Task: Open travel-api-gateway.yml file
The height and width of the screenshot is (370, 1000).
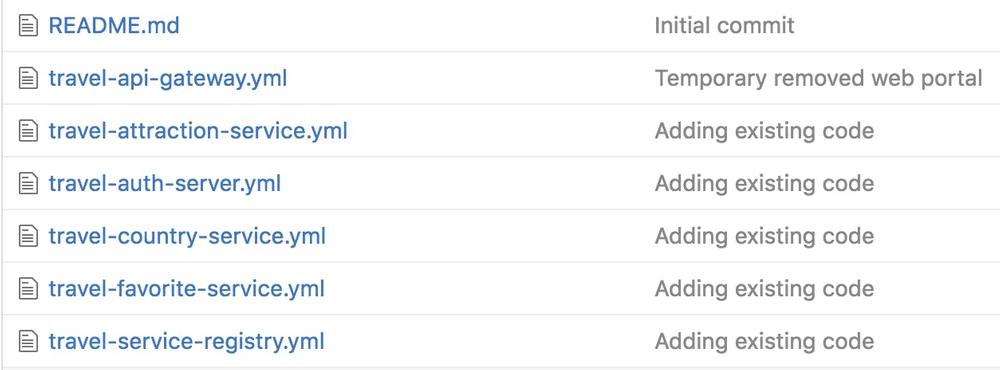Action: (168, 78)
